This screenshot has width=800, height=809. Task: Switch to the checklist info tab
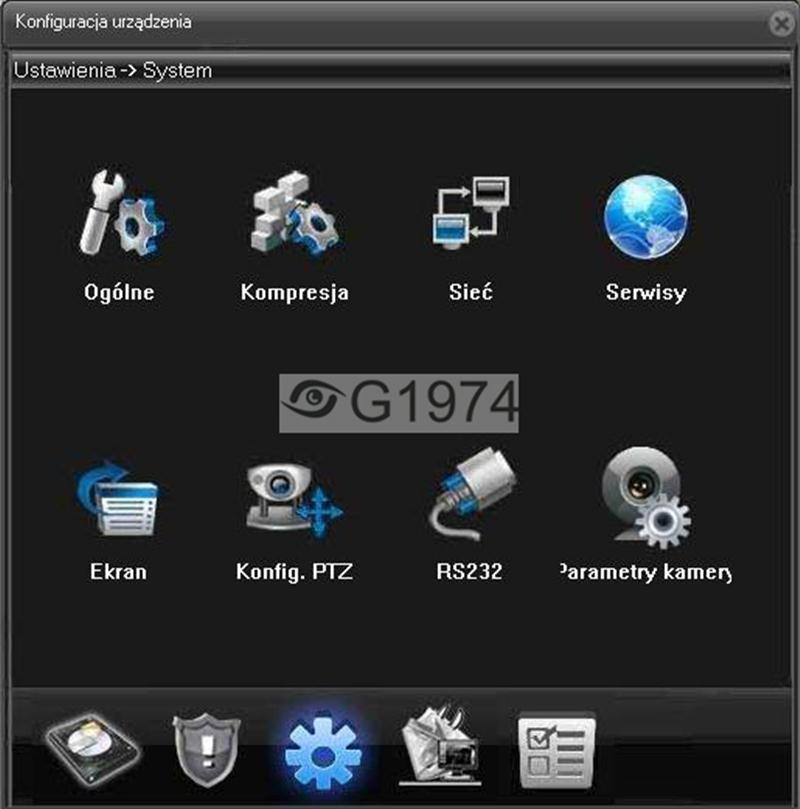click(557, 751)
